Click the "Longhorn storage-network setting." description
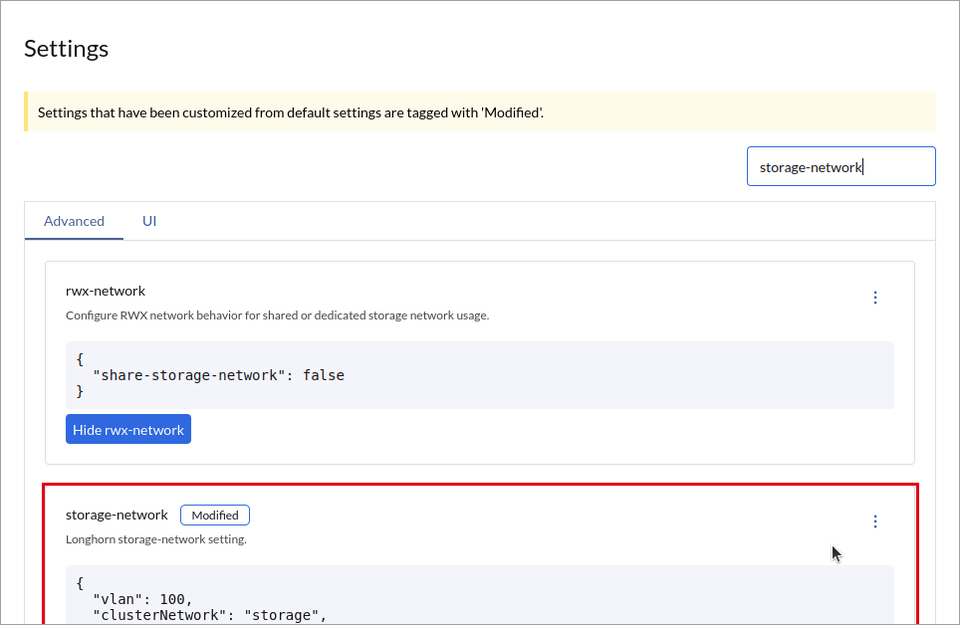The image size is (960, 625). 156,540
